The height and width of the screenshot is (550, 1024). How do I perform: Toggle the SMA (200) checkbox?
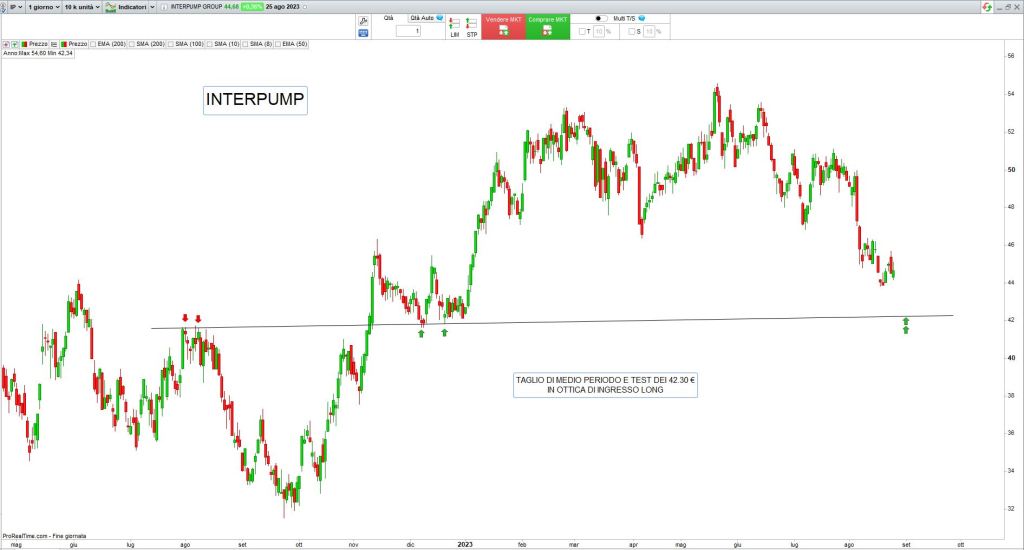click(x=132, y=44)
